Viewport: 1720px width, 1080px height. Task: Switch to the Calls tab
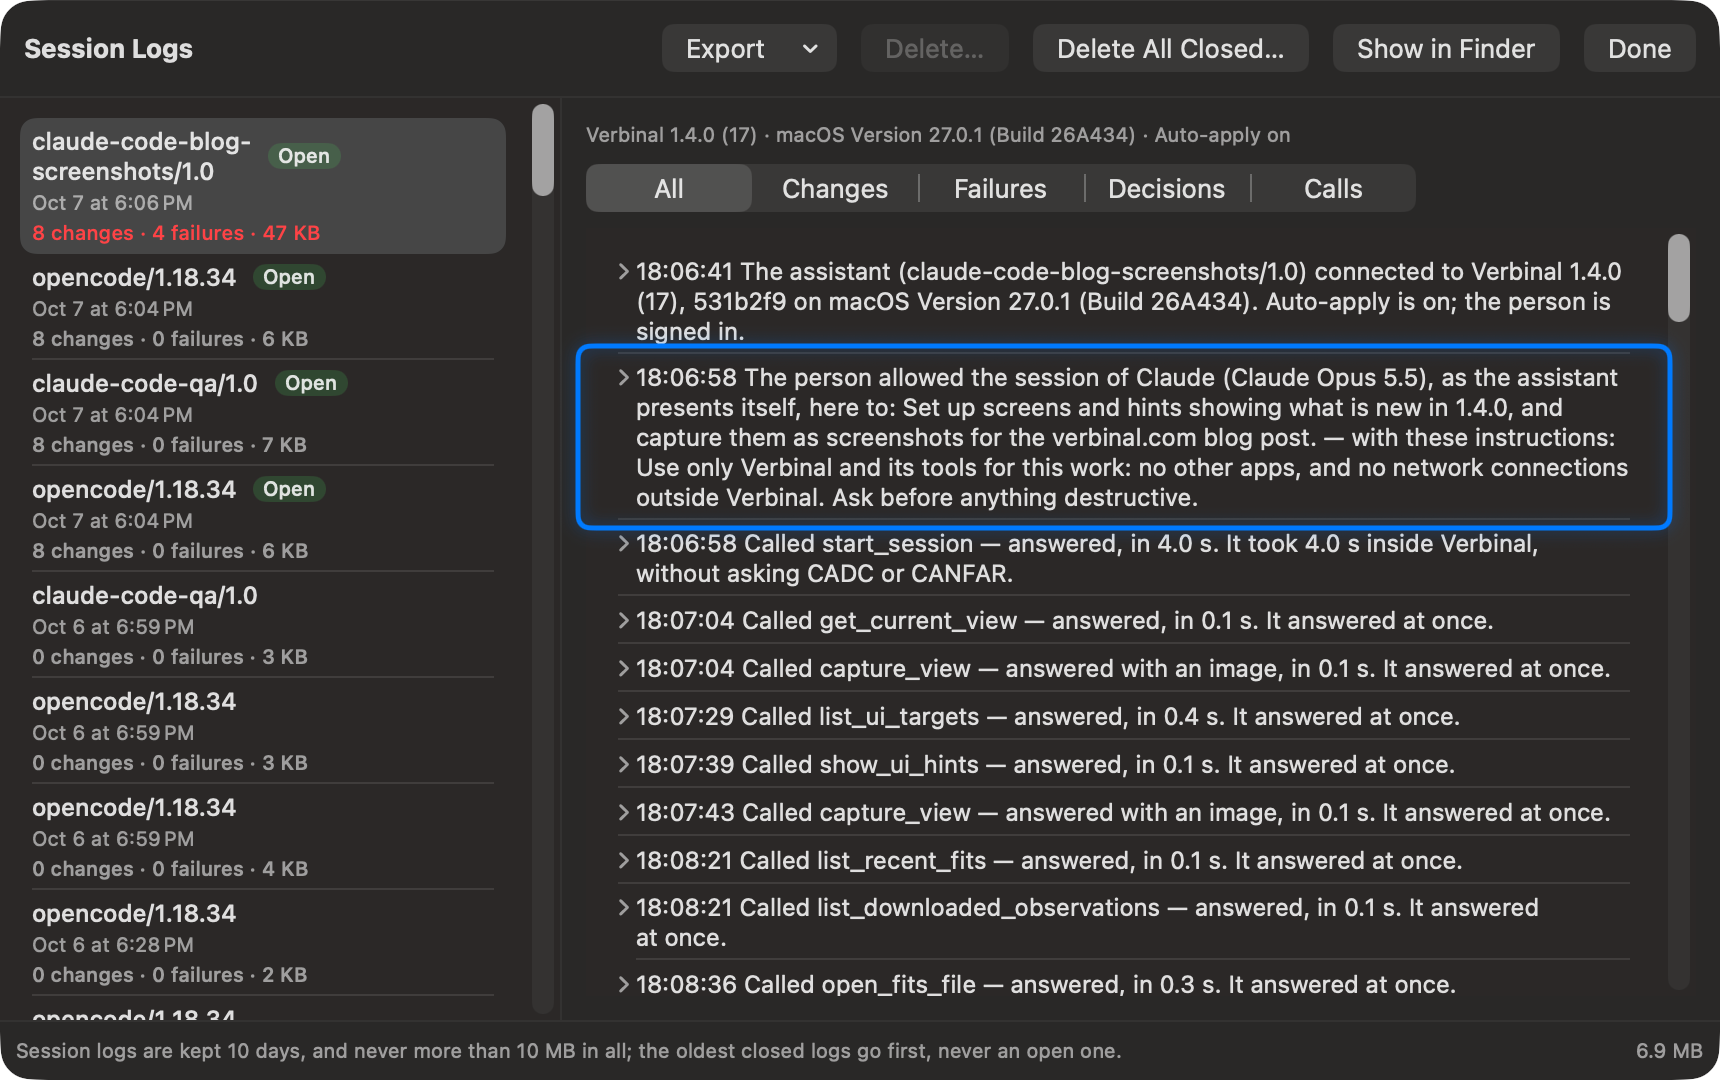click(x=1333, y=189)
